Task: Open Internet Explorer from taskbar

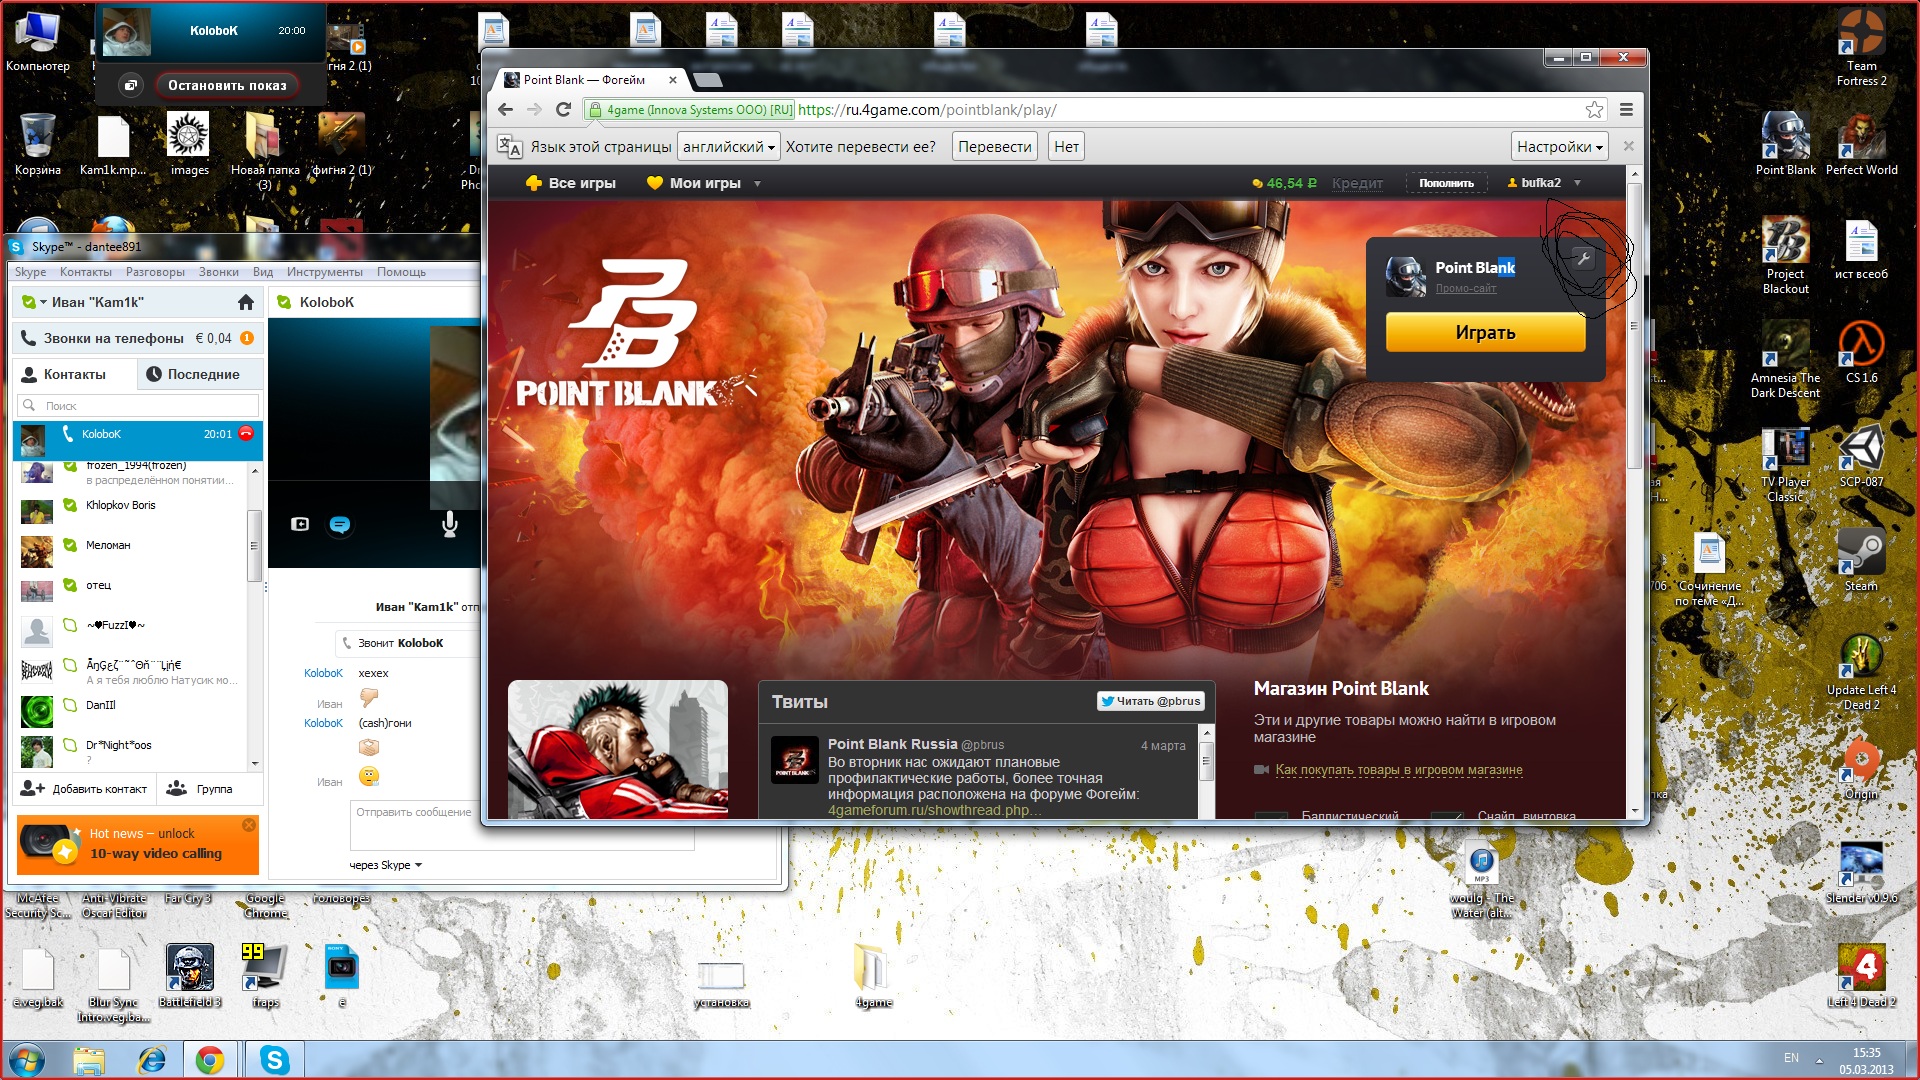Action: (152, 1060)
